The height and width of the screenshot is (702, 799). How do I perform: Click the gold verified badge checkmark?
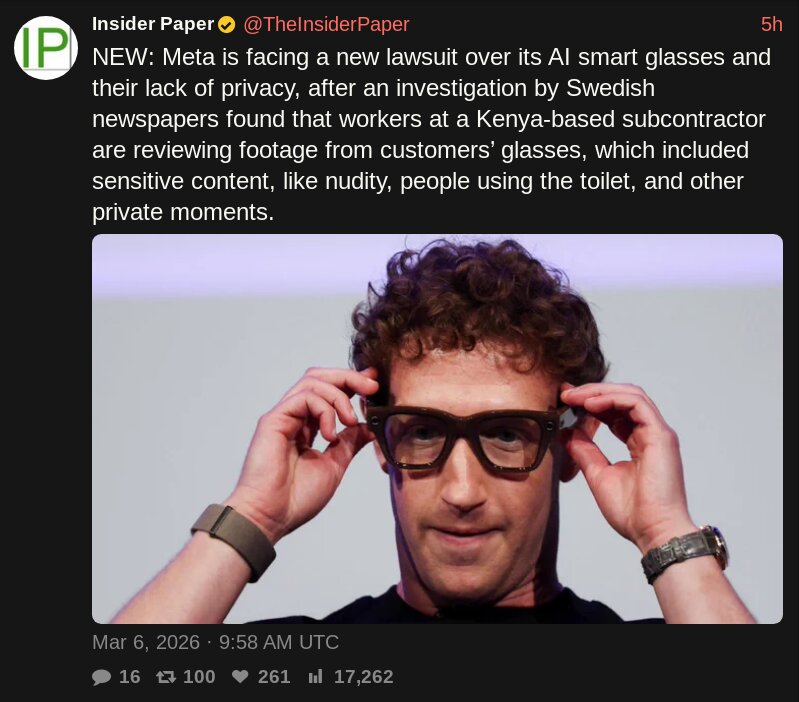227,24
